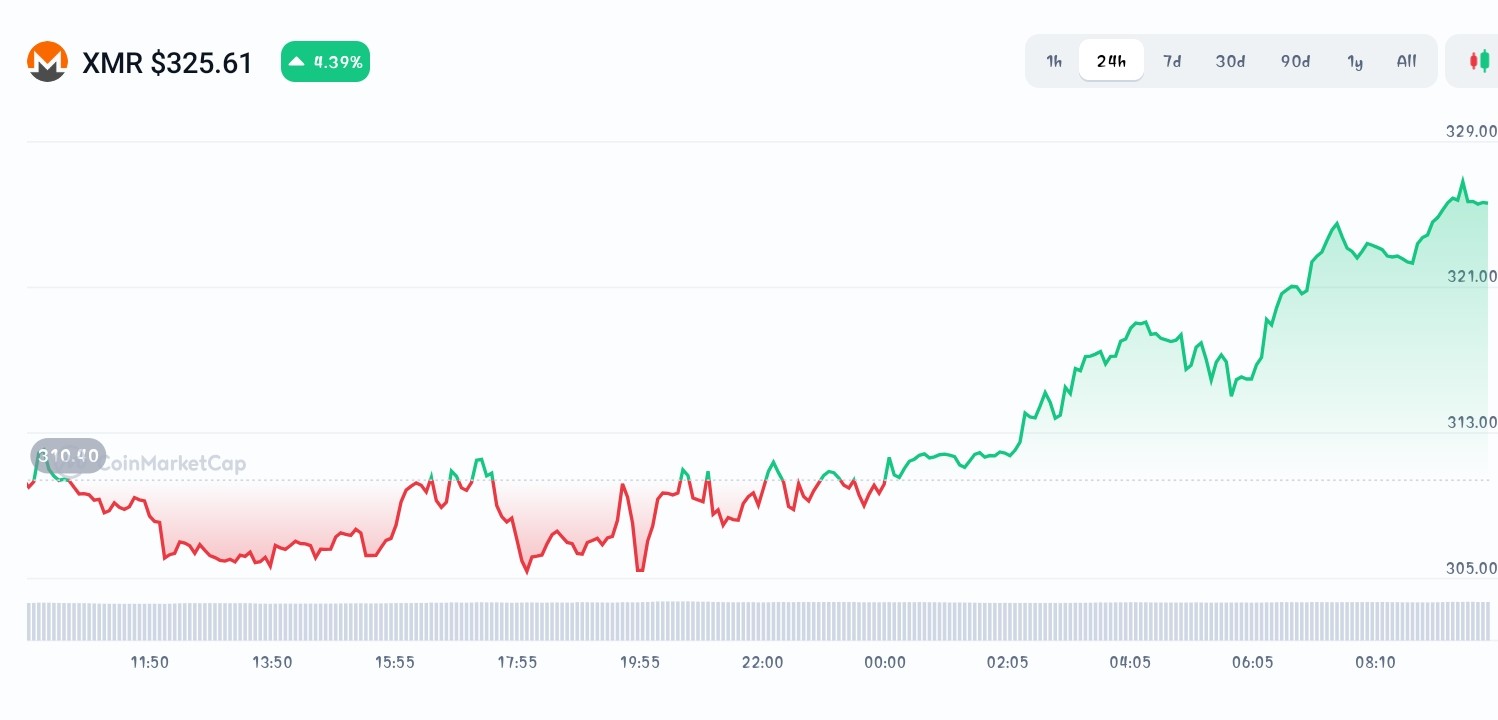Screen dimensions: 1498x720
Task: Click the 329.00 y-axis label
Action: click(x=1471, y=131)
